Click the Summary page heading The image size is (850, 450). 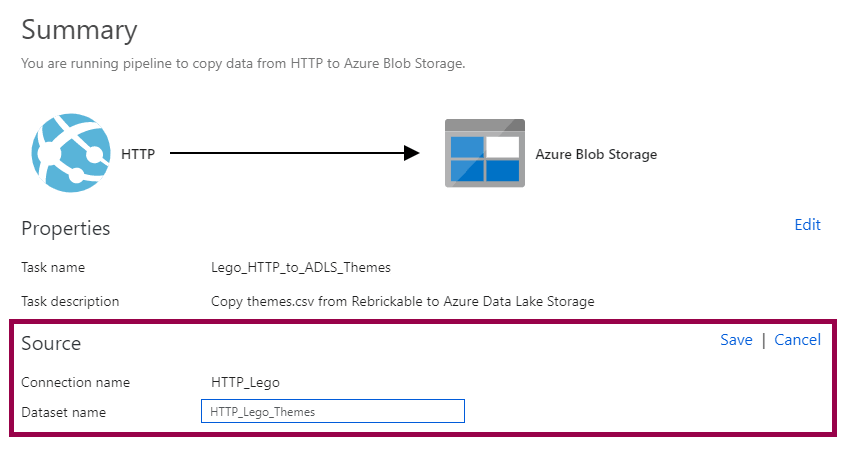(79, 30)
